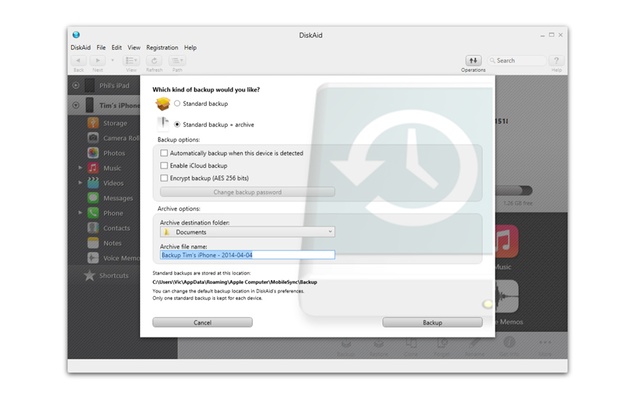This screenshot has width=624, height=400.
Task: Click the Voice Memos tile in main pane
Action: coord(507,297)
